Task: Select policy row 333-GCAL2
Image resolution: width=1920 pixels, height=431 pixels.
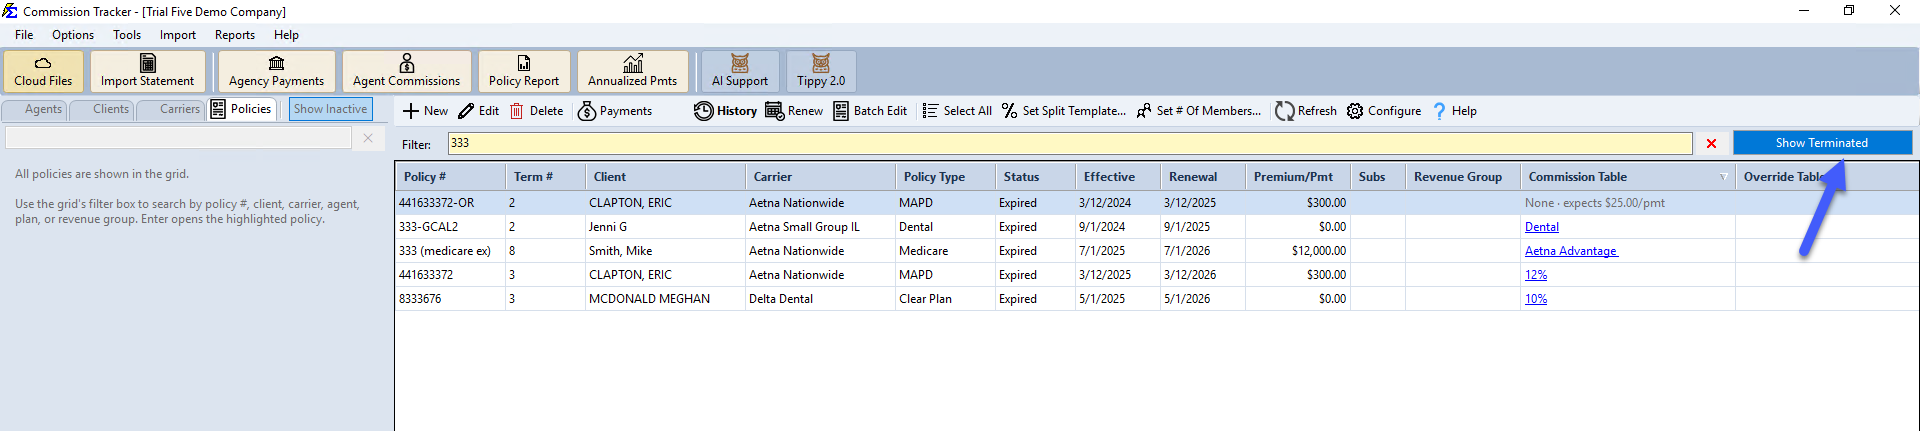Action: (1156, 227)
